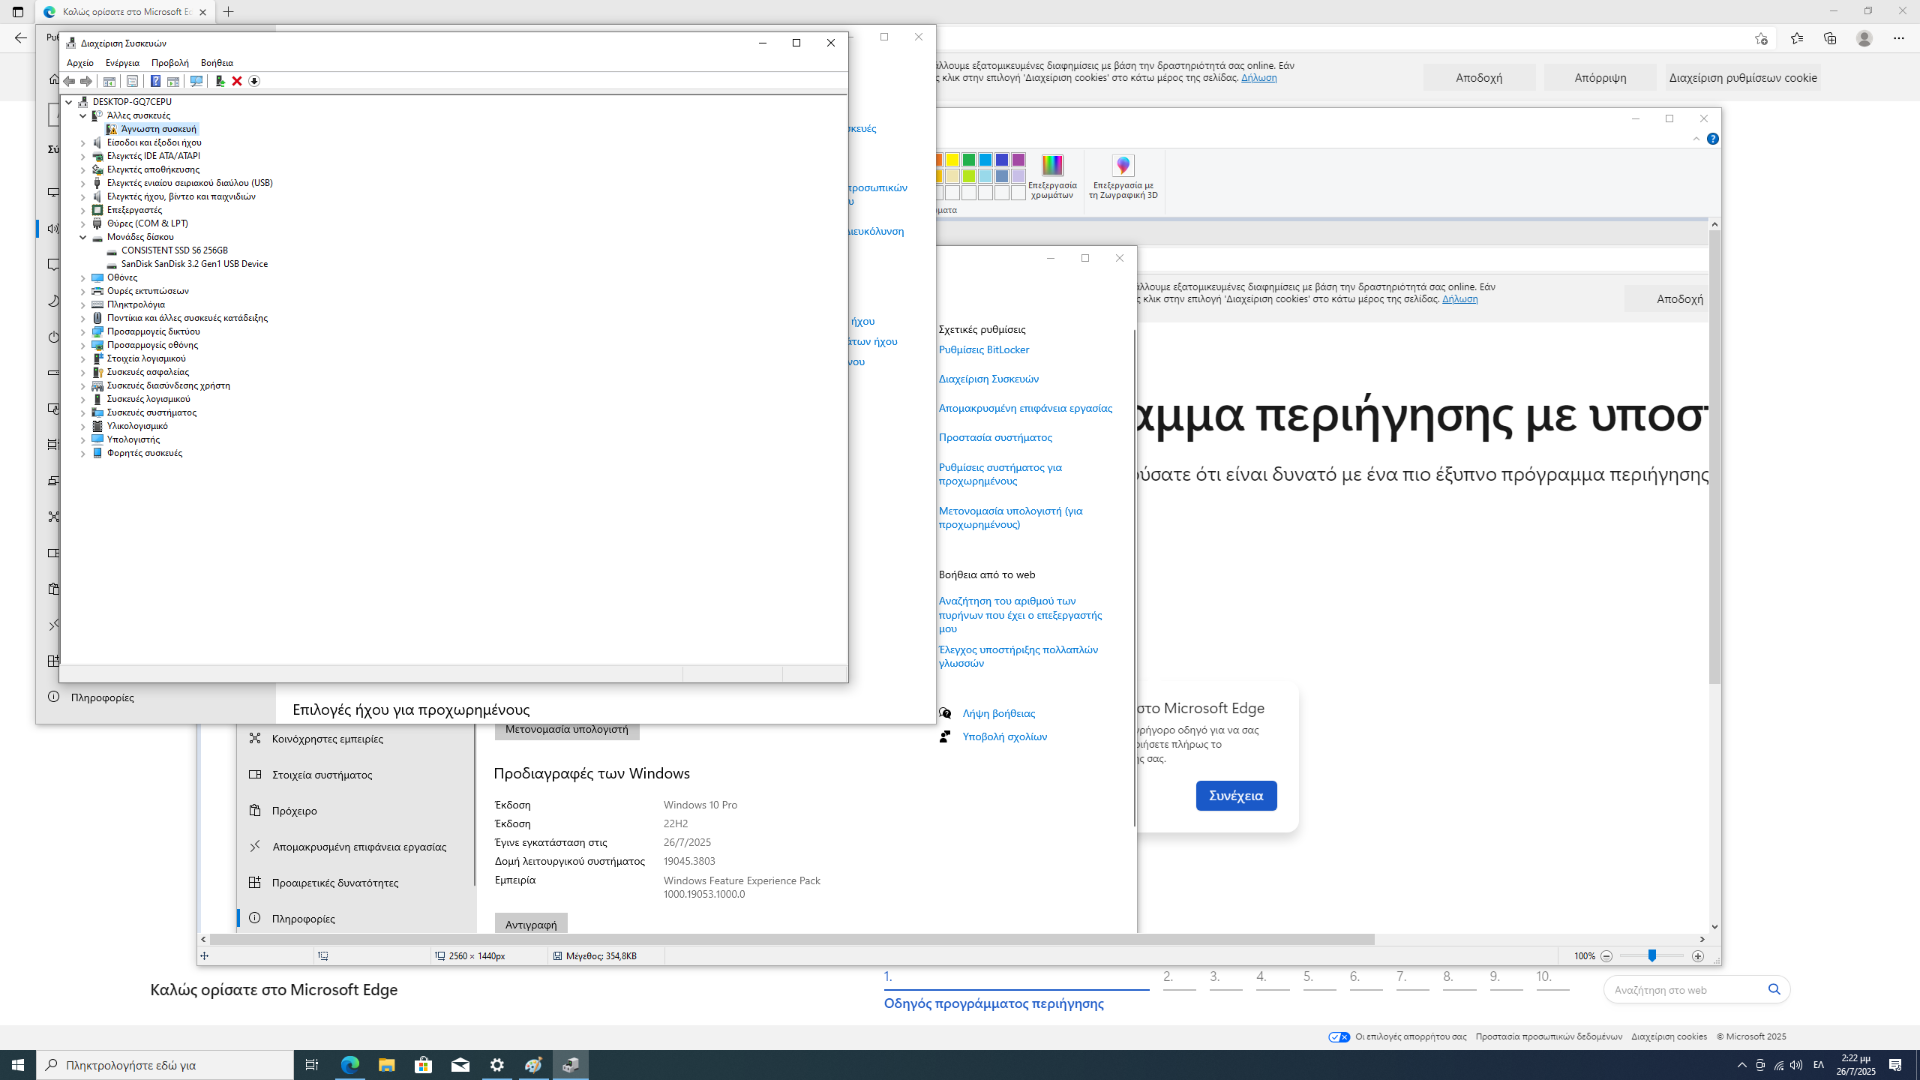
Task: Click the blue Help icon in Paint ribbon
Action: [x=1713, y=139]
